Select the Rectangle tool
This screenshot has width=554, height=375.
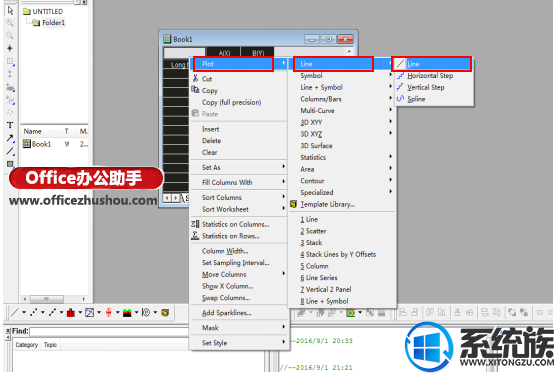[10, 164]
